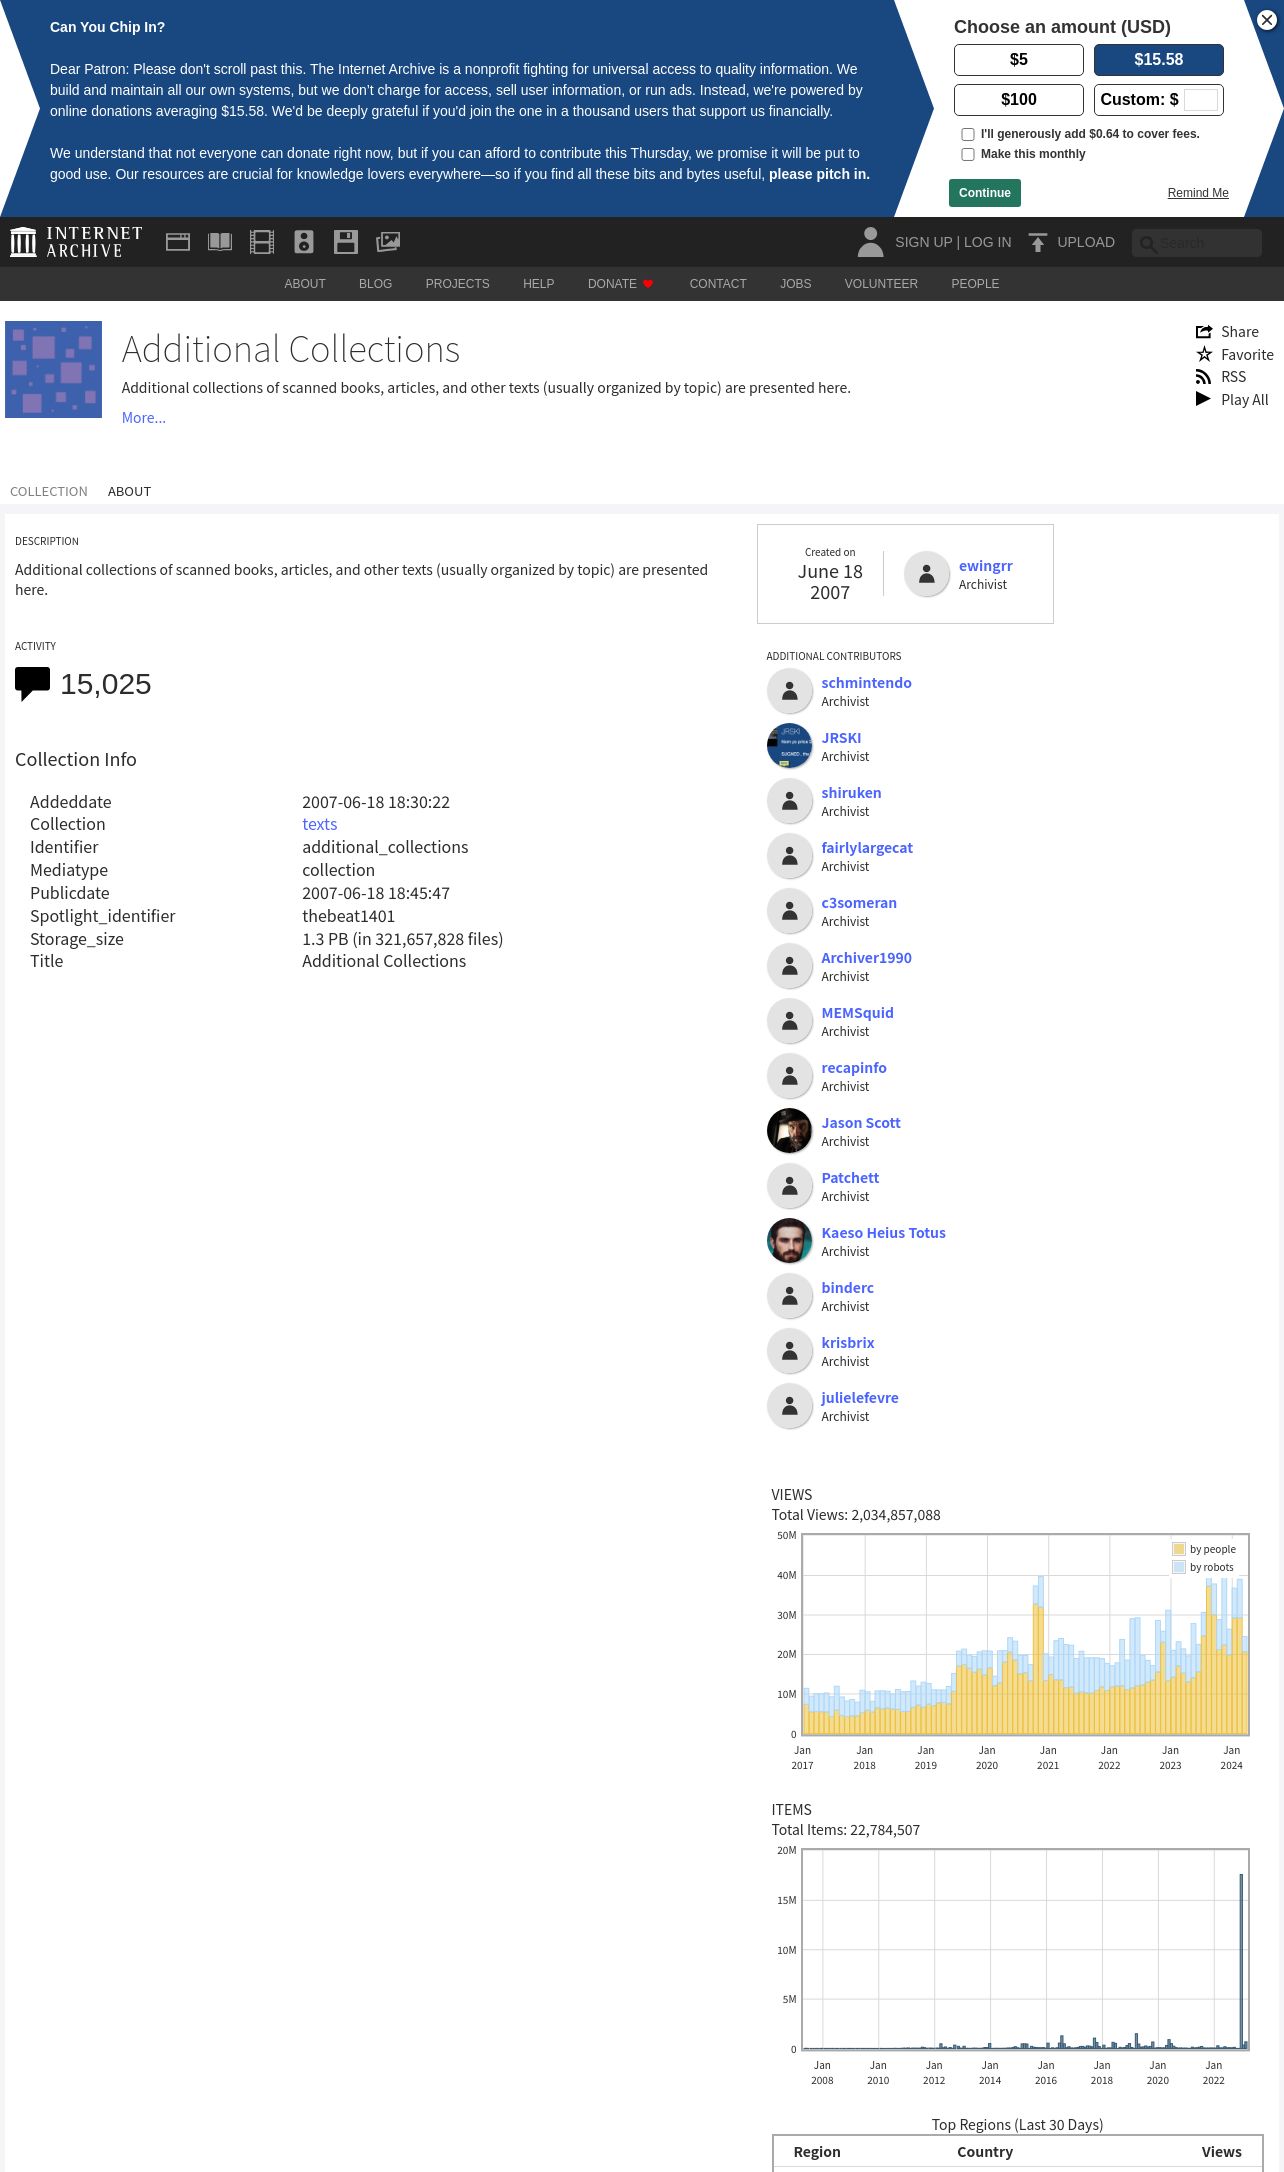Switch to the About tab
Viewport: 1284px width, 2172px height.
pos(129,491)
